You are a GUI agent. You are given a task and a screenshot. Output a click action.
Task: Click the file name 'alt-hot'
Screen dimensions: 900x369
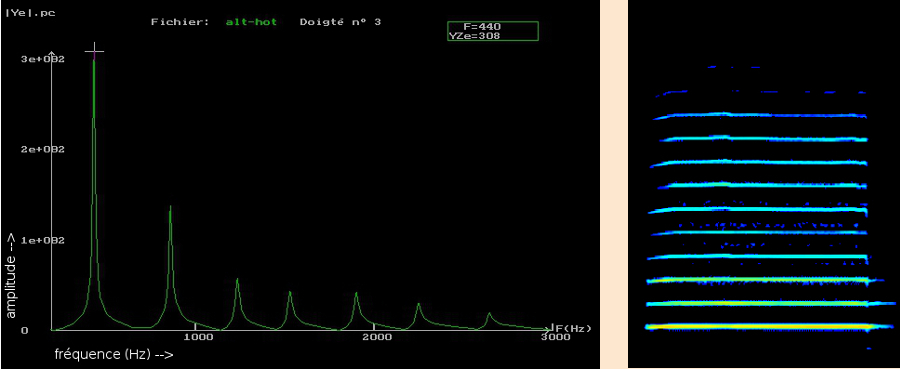coord(251,22)
